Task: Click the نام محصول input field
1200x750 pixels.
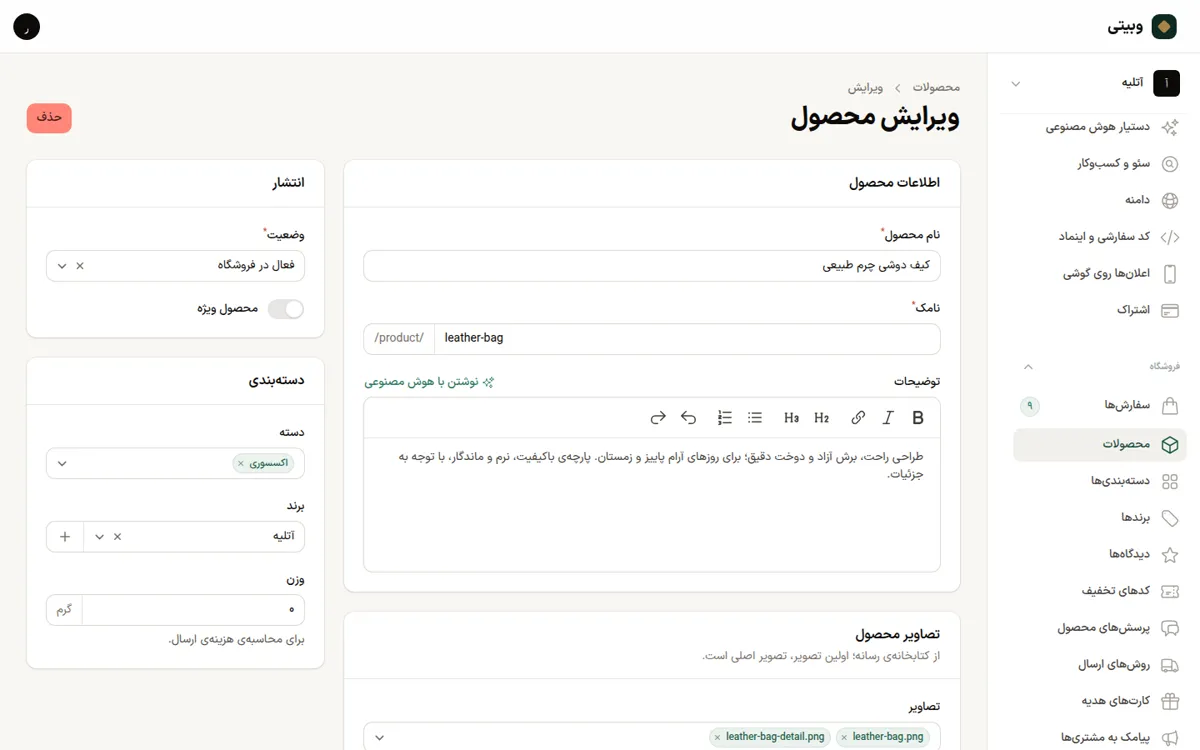Action: [x=652, y=266]
